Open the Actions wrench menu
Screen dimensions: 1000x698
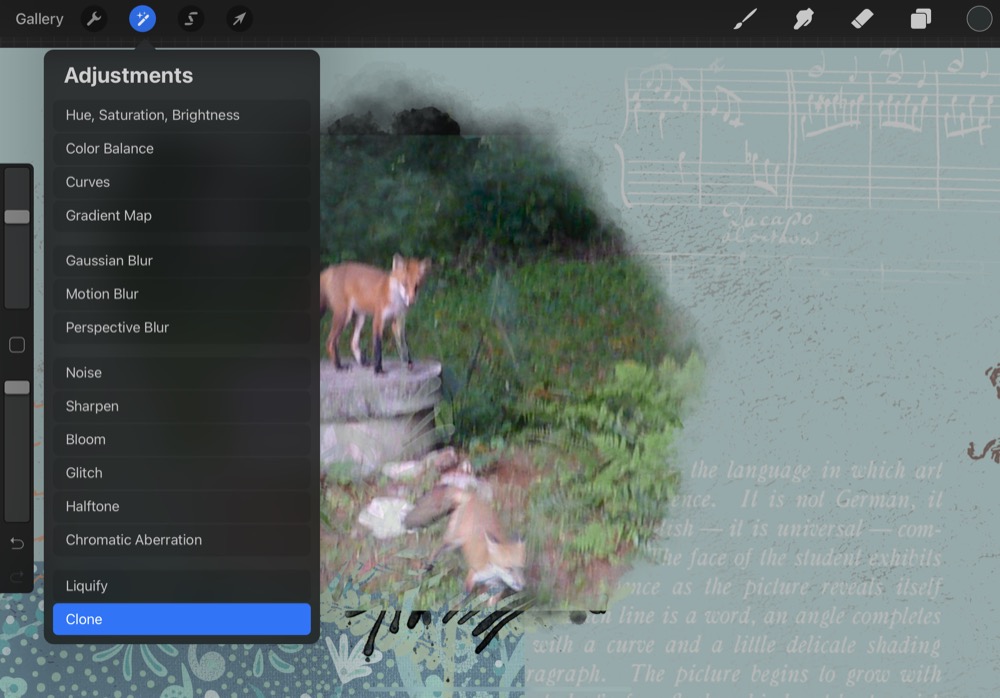(x=94, y=19)
